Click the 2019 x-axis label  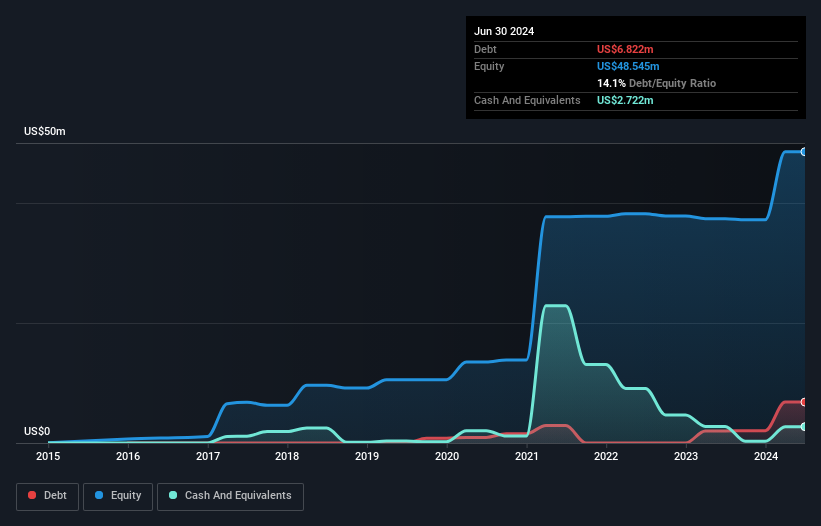tap(367, 456)
